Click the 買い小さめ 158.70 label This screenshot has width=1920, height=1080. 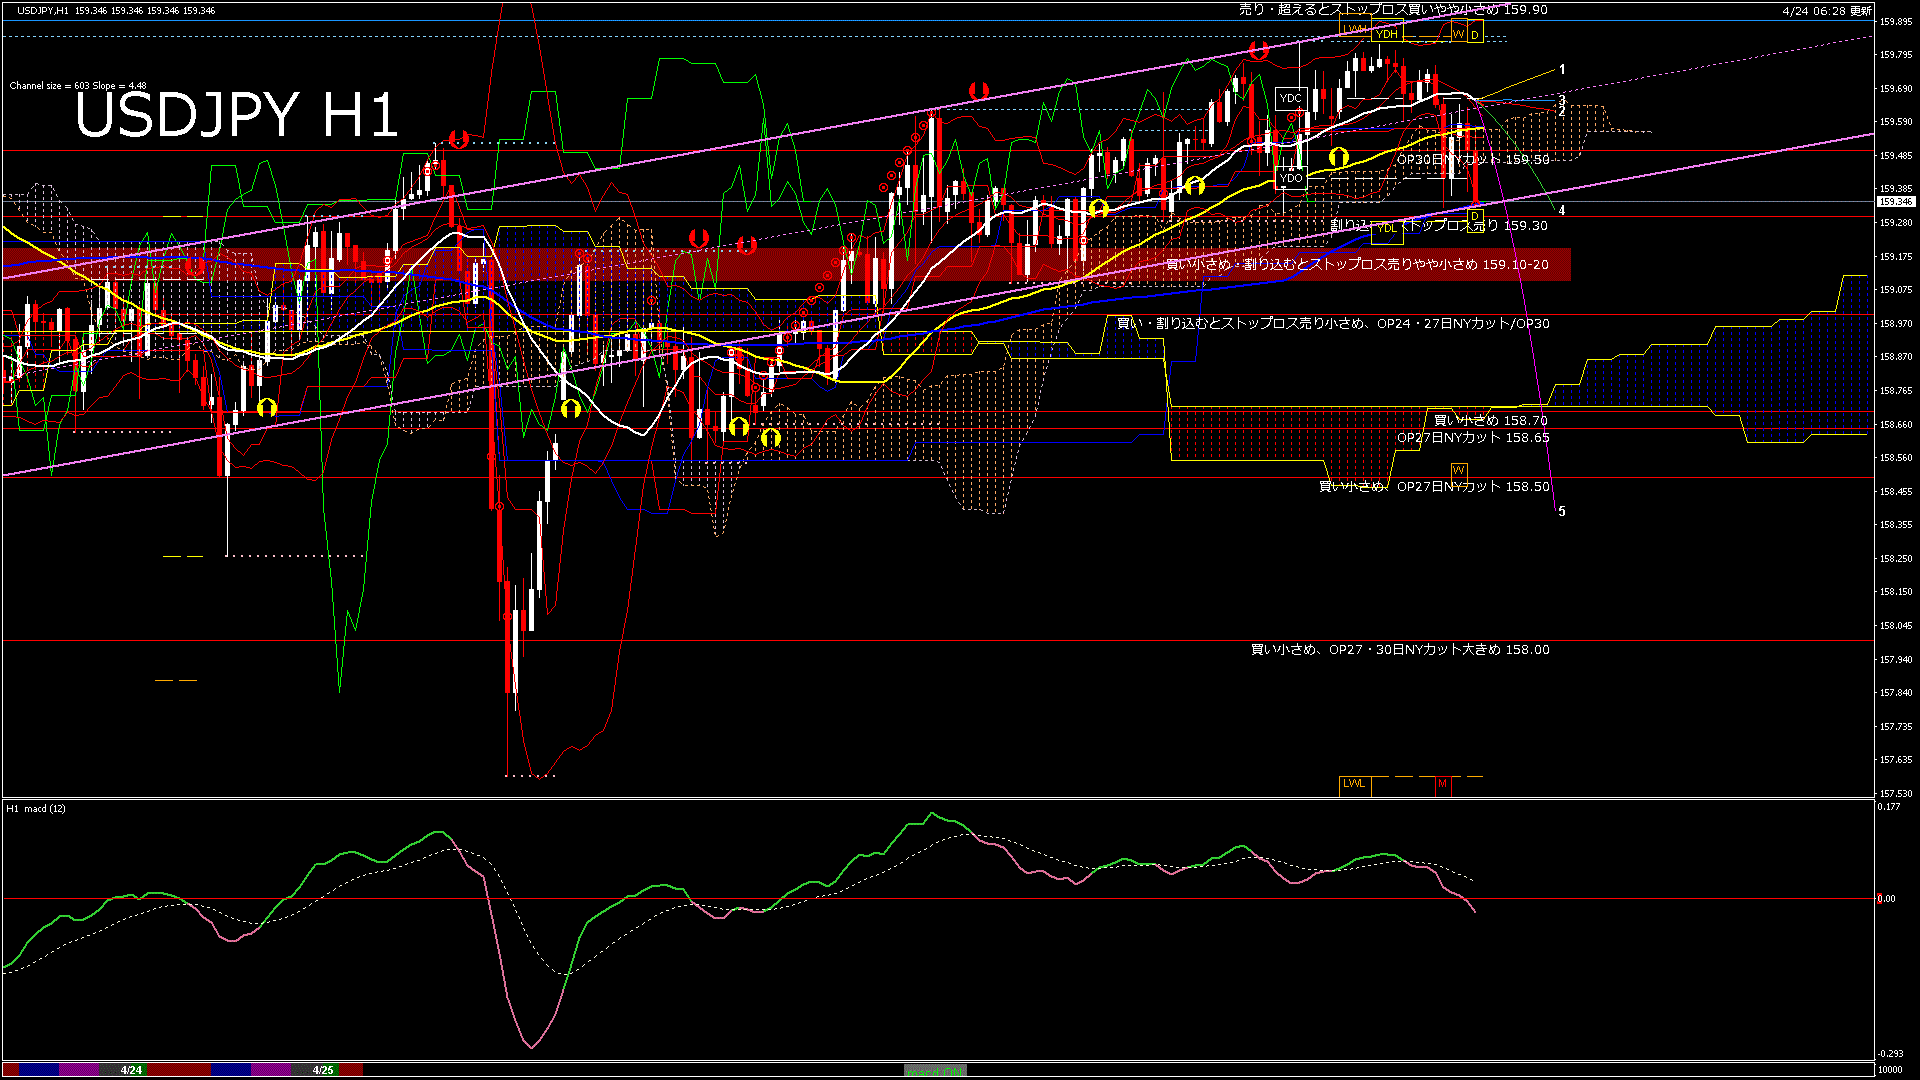click(x=1490, y=421)
